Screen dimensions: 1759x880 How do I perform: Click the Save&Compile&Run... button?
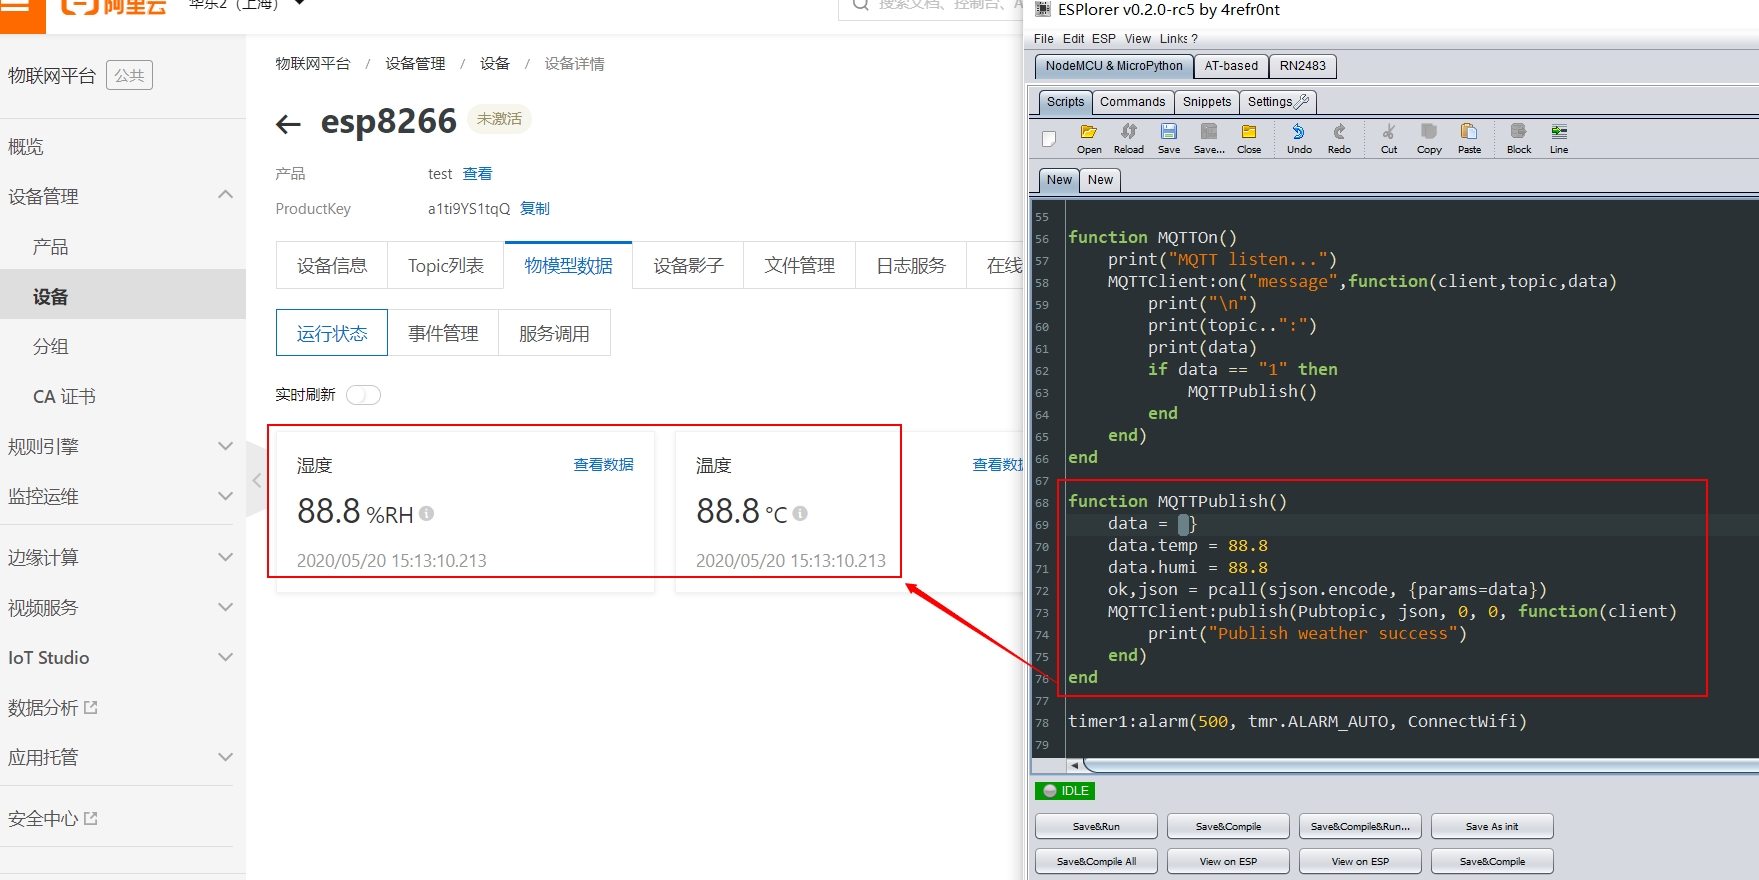point(1360,826)
